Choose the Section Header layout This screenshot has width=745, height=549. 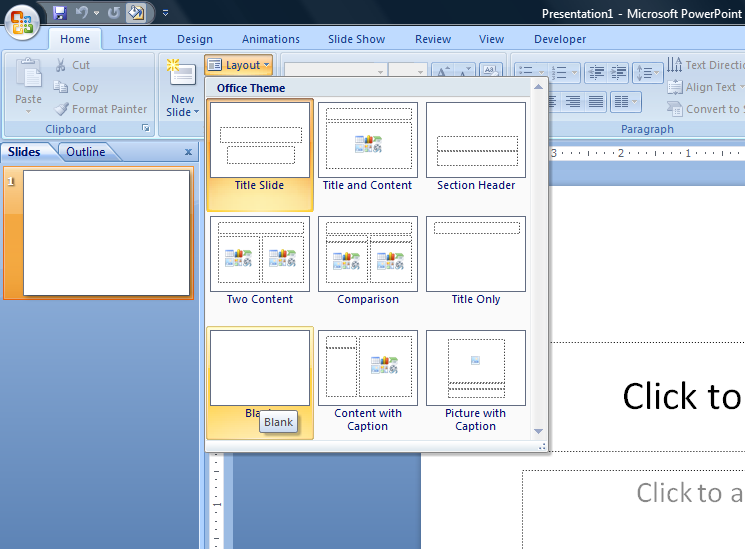(x=476, y=148)
